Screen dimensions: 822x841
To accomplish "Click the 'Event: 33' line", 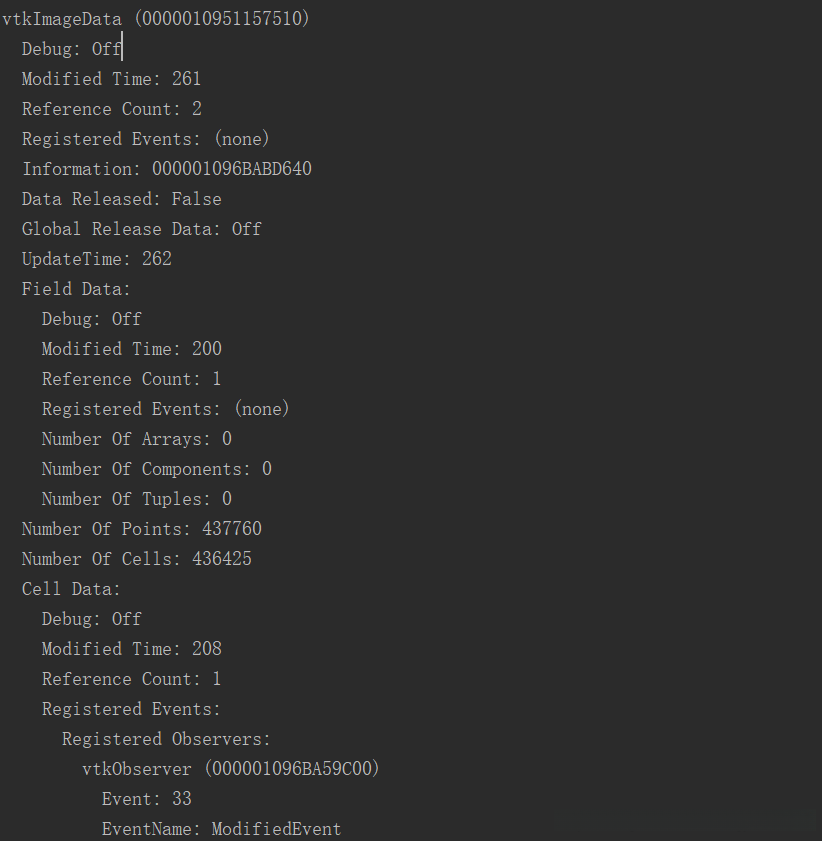I will pyautogui.click(x=146, y=799).
